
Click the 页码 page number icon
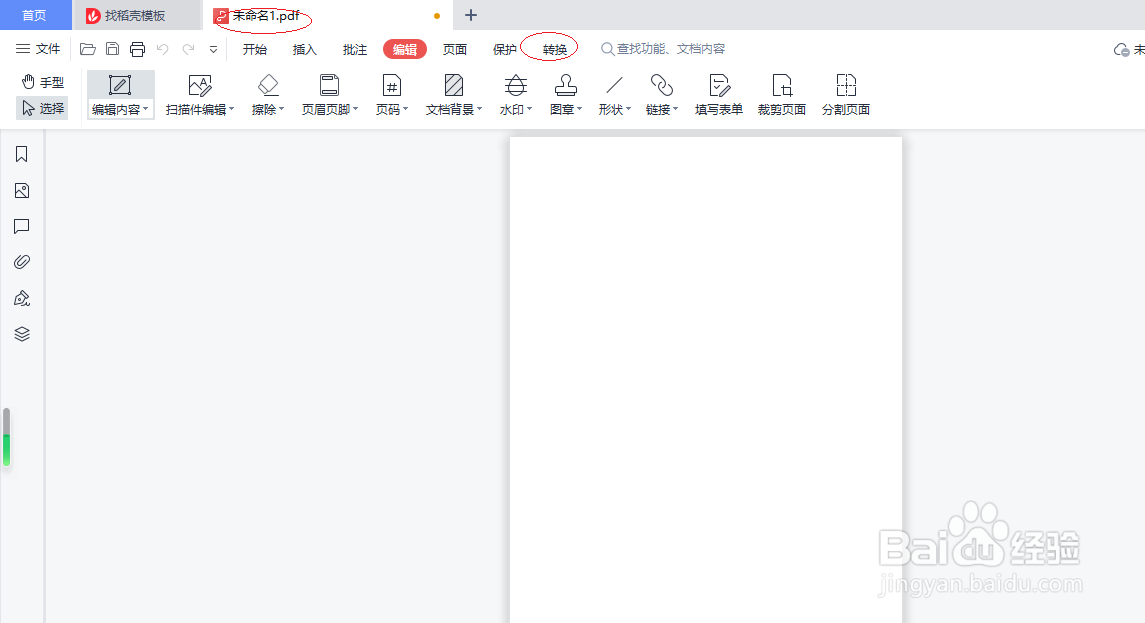click(391, 85)
